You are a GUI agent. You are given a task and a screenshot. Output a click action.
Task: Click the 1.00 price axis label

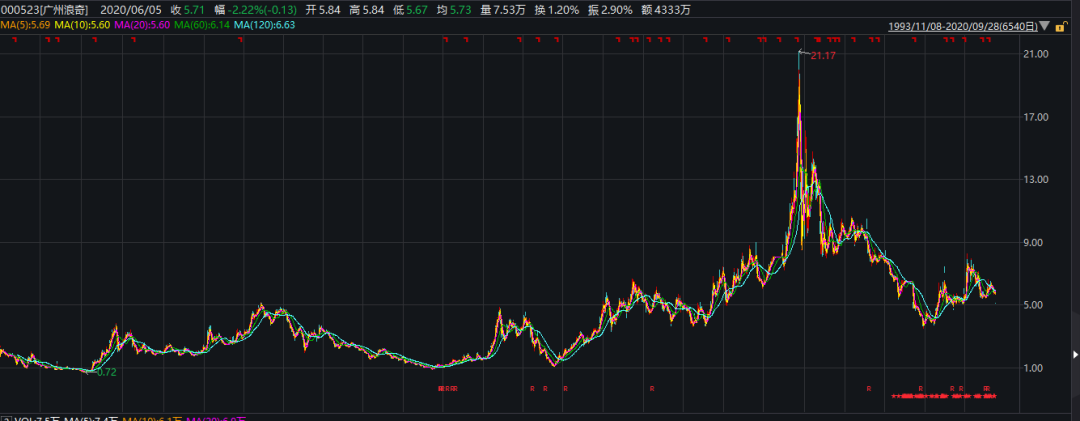pyautogui.click(x=1035, y=368)
